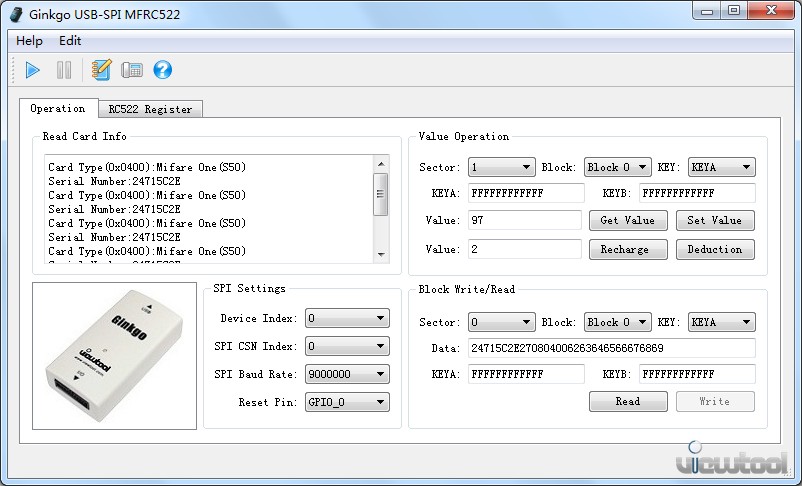Open the Help menu
The width and height of the screenshot is (802, 486).
(x=29, y=41)
